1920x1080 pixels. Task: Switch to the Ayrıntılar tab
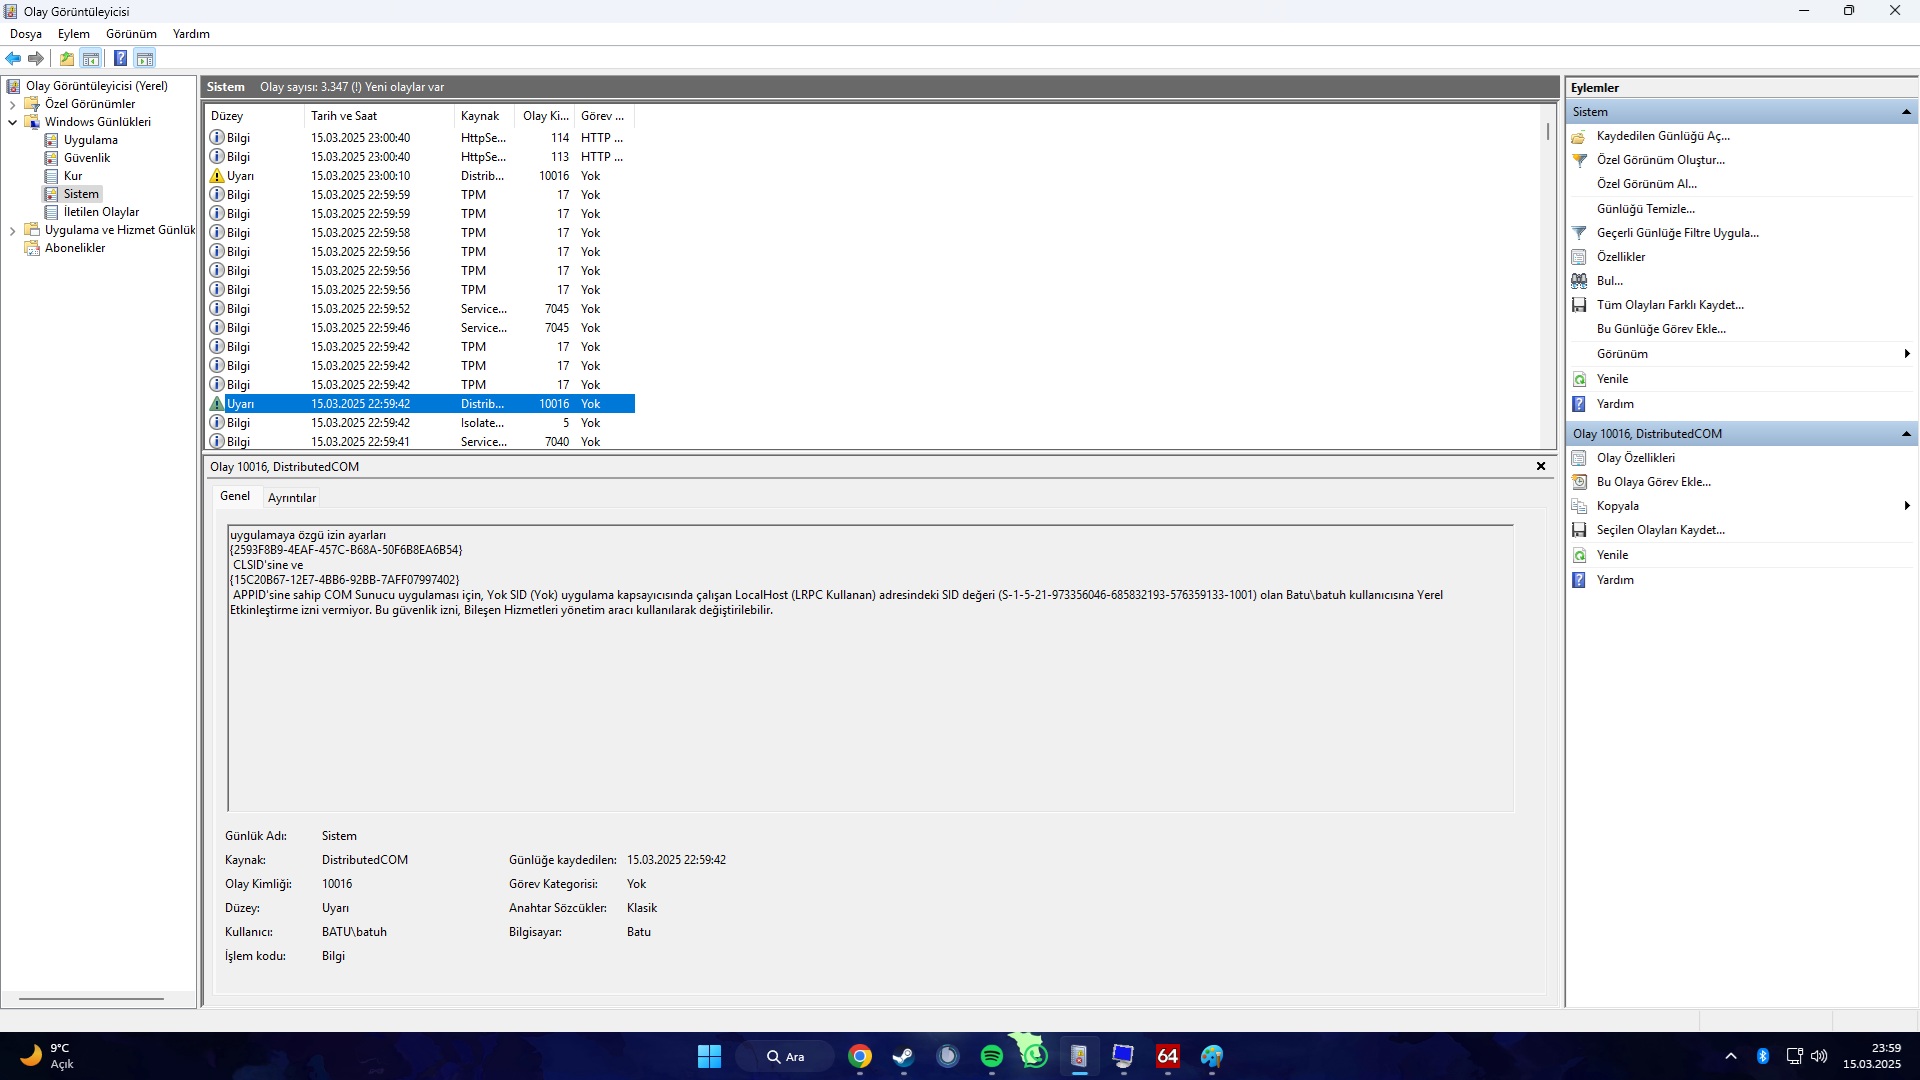point(291,498)
